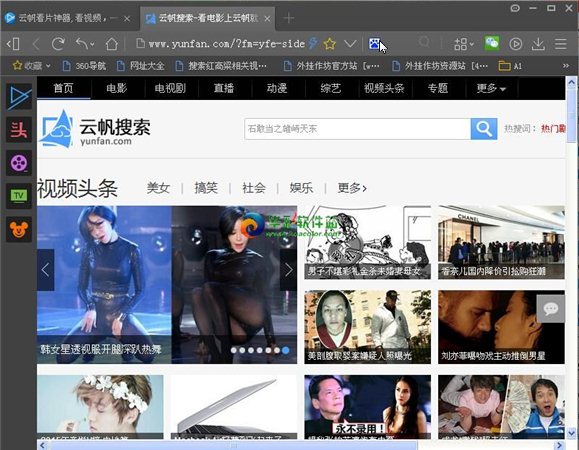Bookmark this page with the star
579x450 pixels.
(329, 44)
